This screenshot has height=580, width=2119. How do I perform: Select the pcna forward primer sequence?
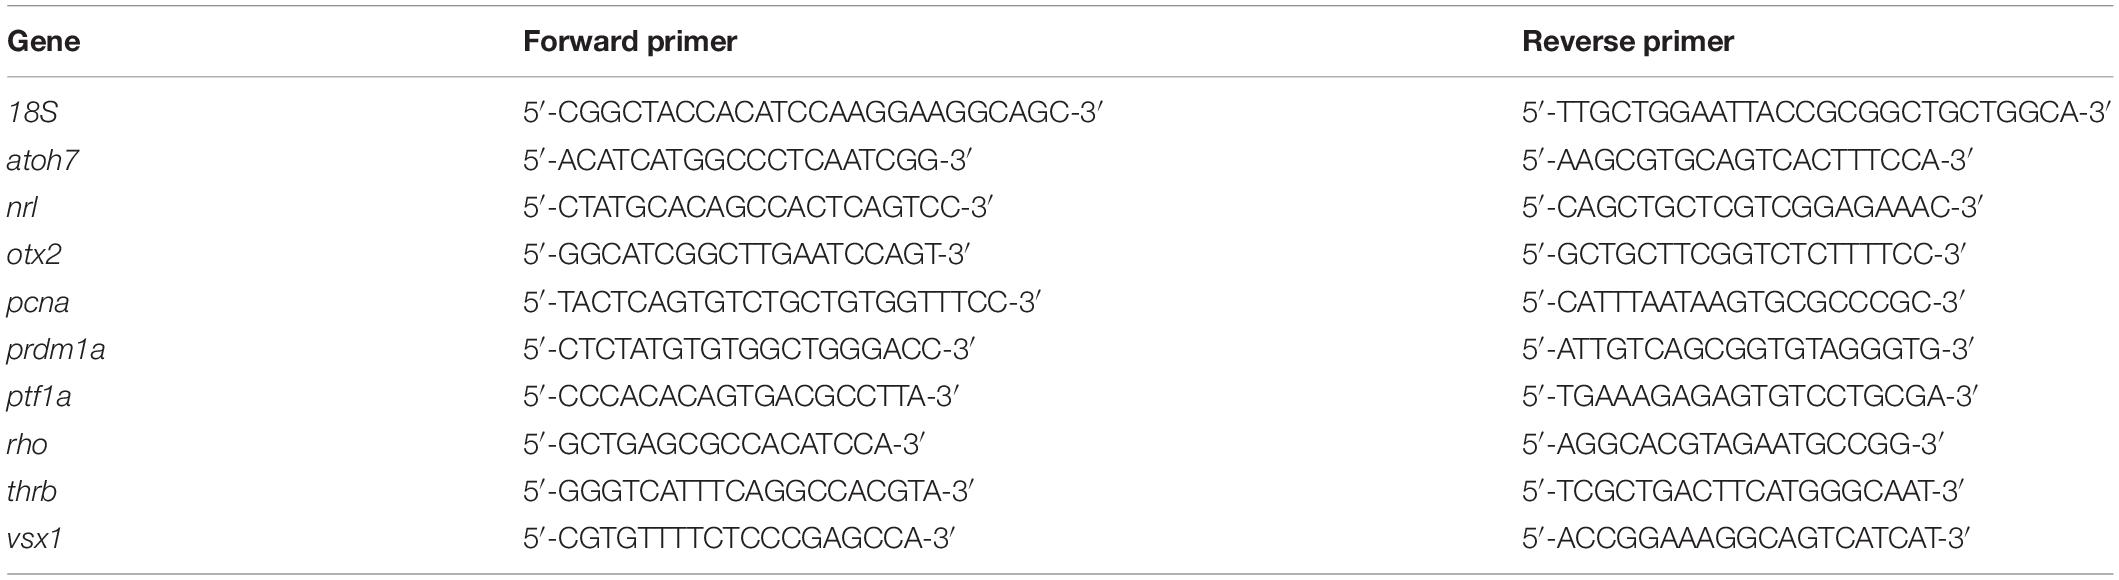click(782, 302)
